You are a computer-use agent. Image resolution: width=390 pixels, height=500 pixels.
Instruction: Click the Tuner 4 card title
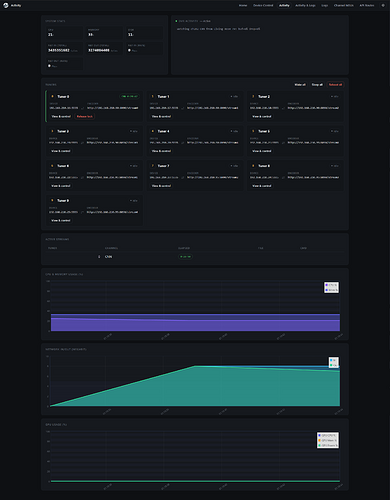[163, 131]
